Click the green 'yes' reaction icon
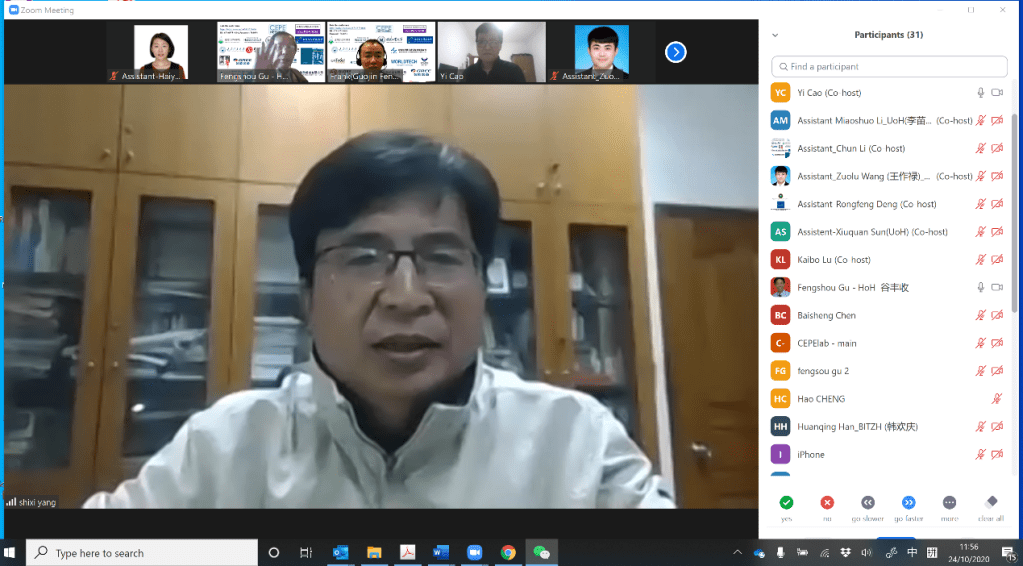Viewport: 1023px width, 566px height. coord(786,502)
